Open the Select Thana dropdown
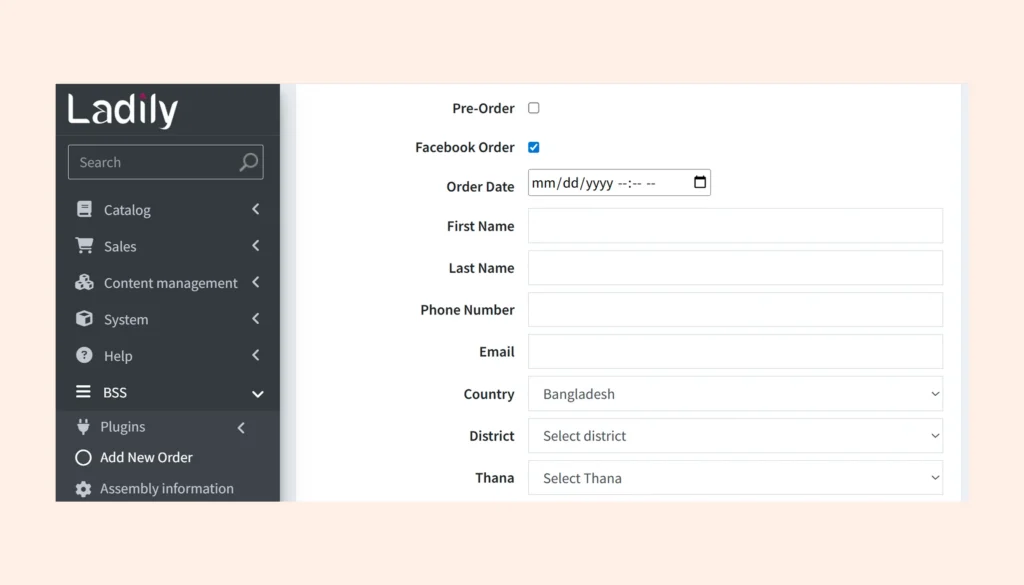Screen dimensions: 1024x585 click(x=735, y=478)
